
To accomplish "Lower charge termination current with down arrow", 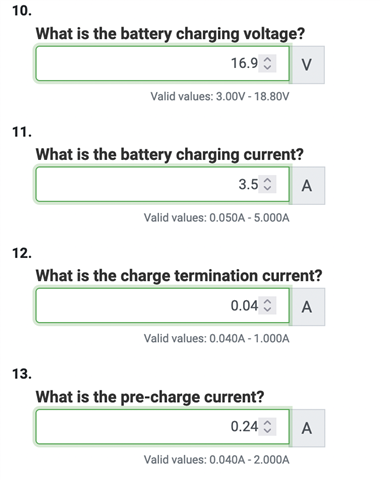I will pos(267,310).
